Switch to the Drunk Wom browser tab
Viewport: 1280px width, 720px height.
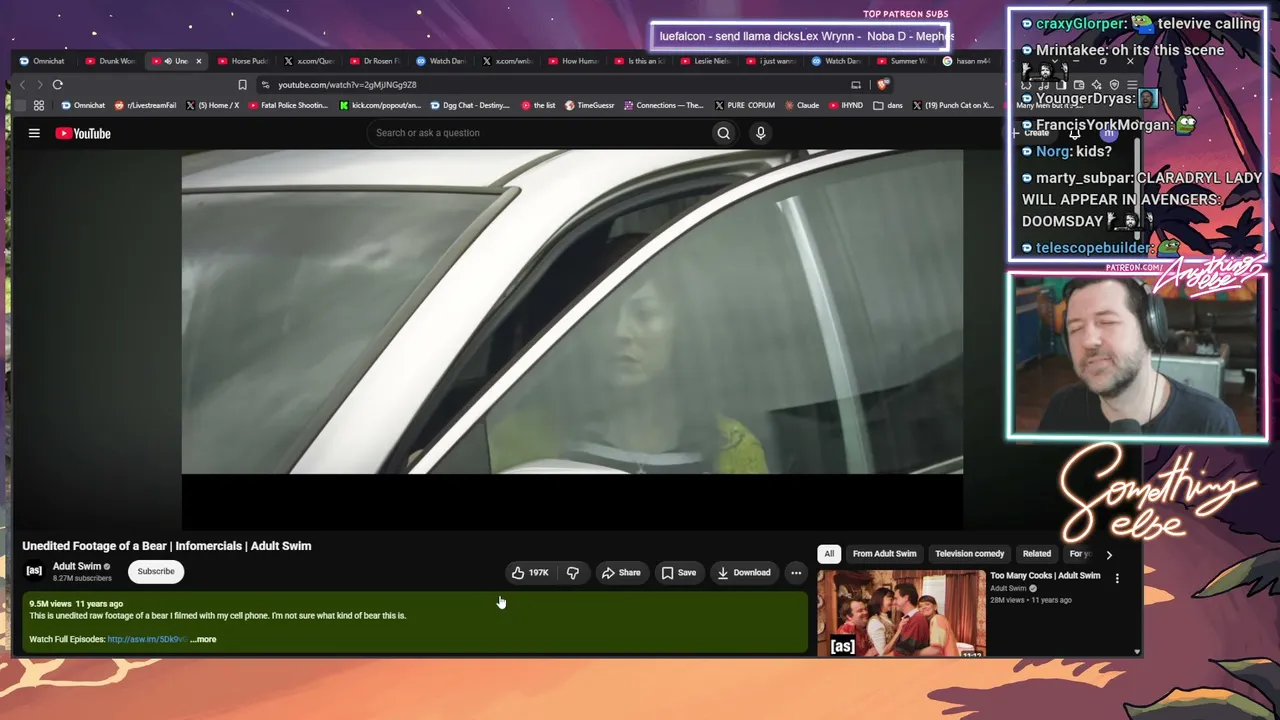(x=110, y=61)
